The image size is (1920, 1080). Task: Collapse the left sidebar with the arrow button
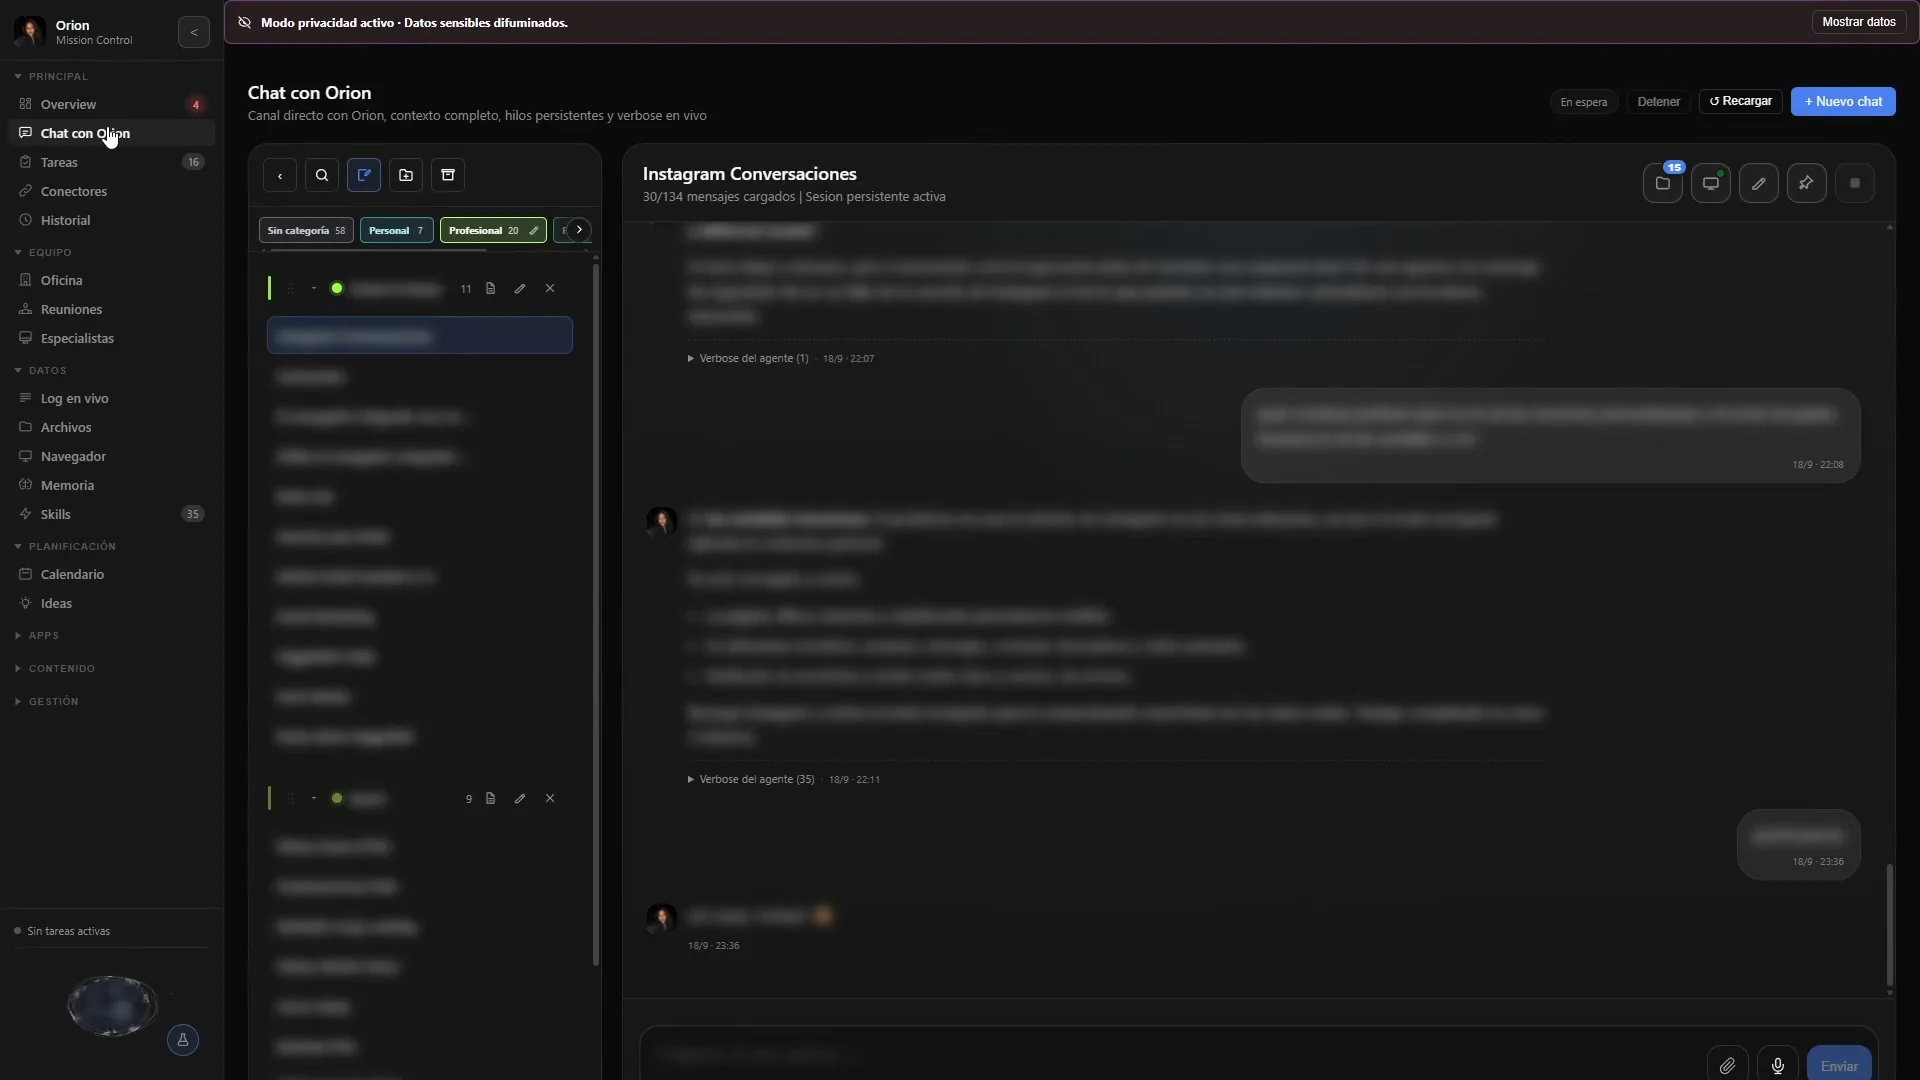(x=194, y=32)
